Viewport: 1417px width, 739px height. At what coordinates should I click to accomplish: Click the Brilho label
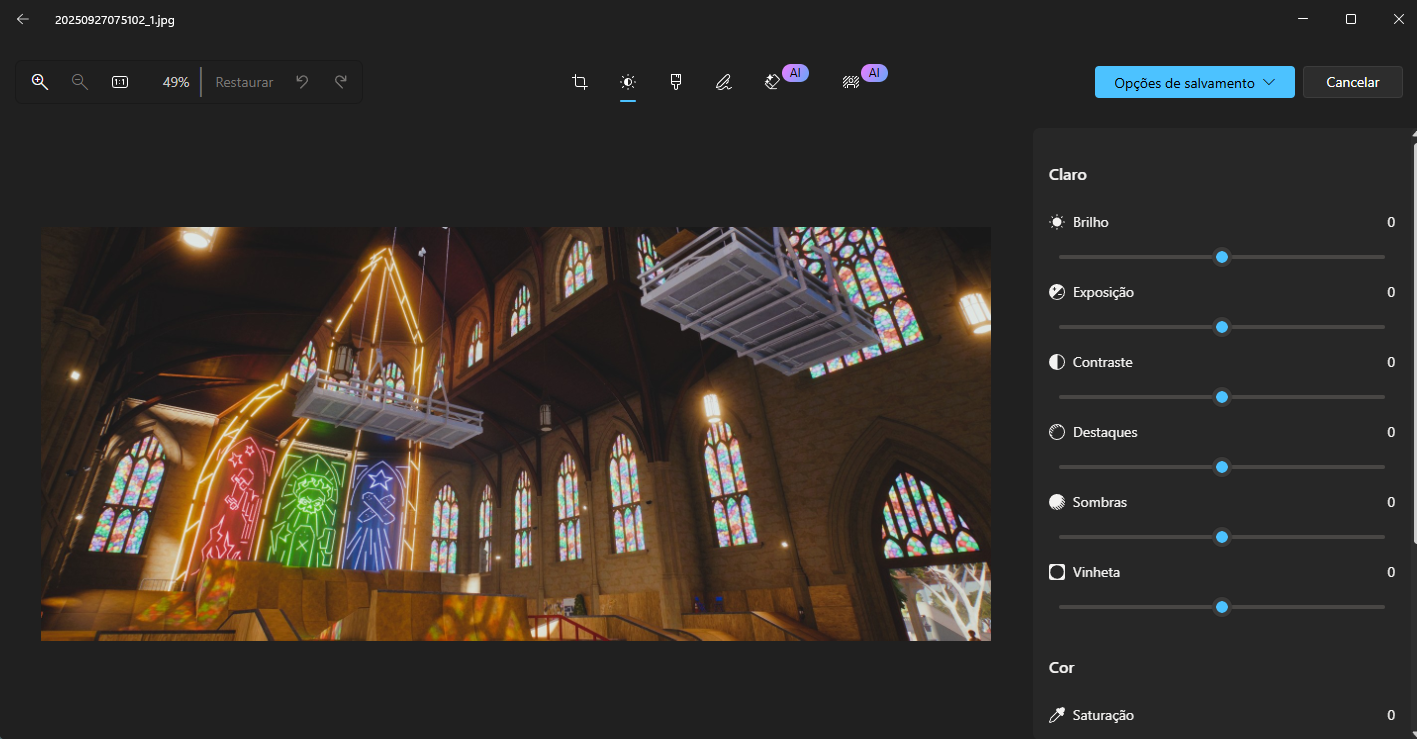click(x=1091, y=222)
